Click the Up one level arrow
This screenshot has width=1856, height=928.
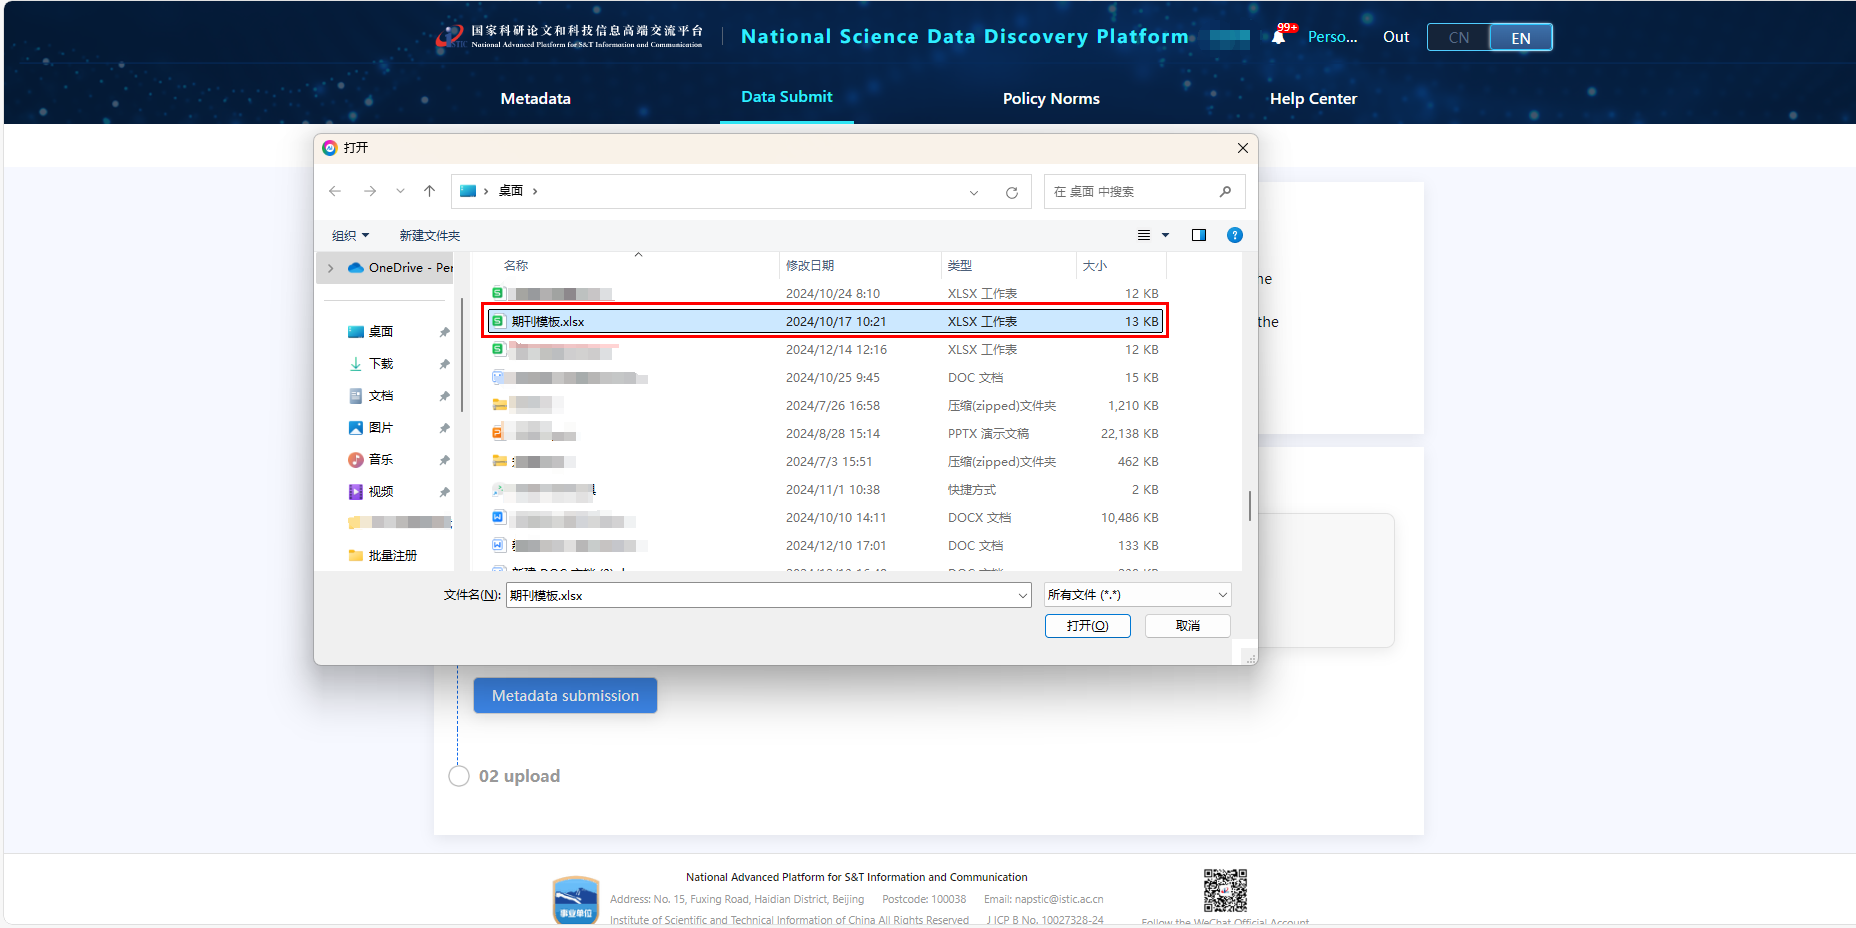(x=429, y=191)
